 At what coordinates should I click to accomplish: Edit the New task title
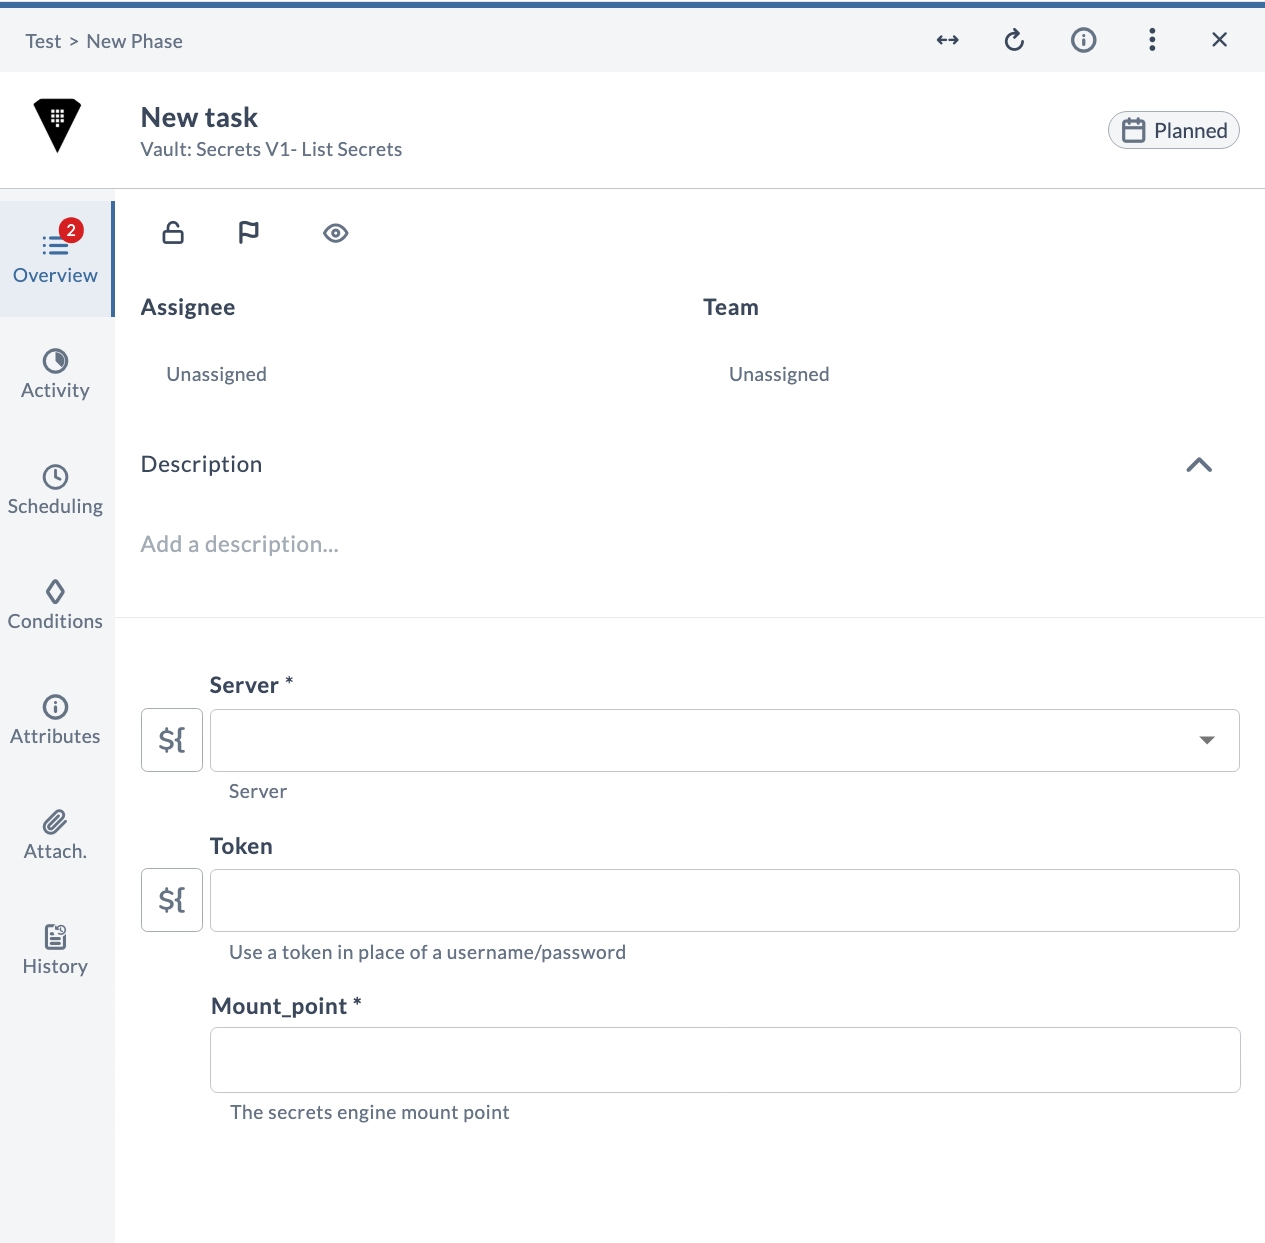coord(199,117)
